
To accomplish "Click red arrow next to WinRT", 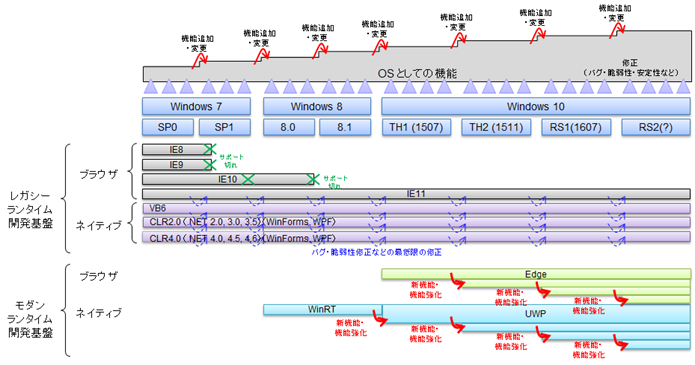I will (x=378, y=318).
